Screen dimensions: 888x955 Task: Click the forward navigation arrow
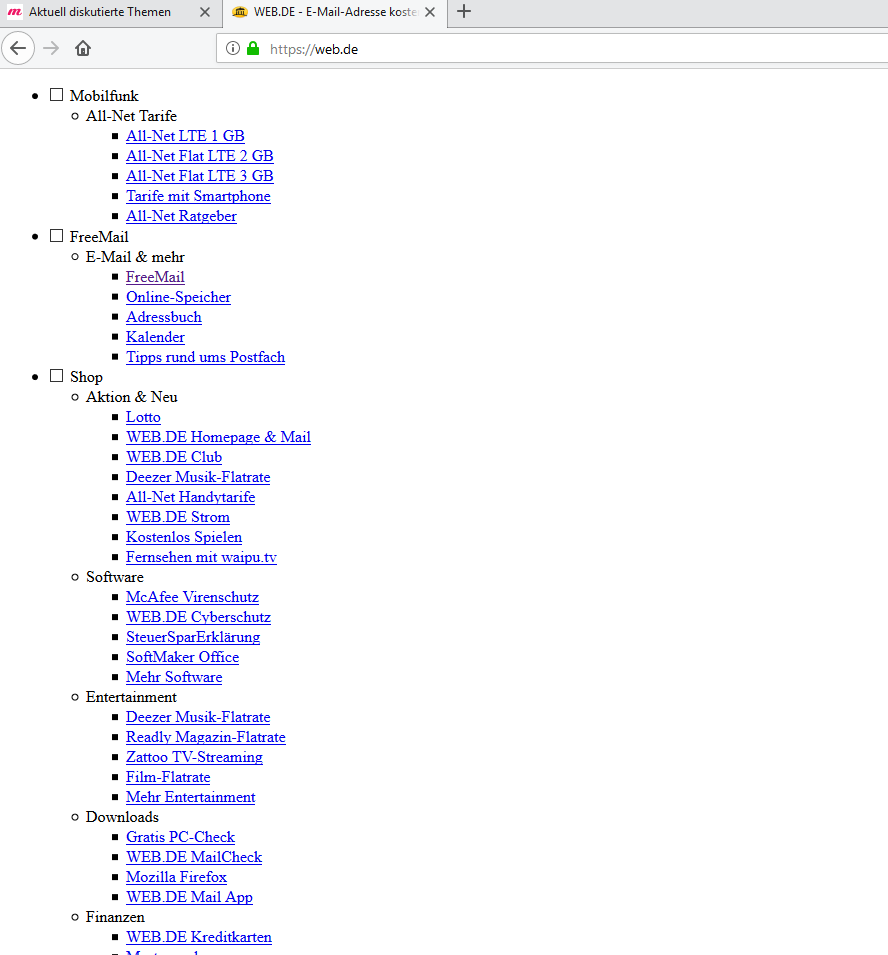[x=51, y=48]
